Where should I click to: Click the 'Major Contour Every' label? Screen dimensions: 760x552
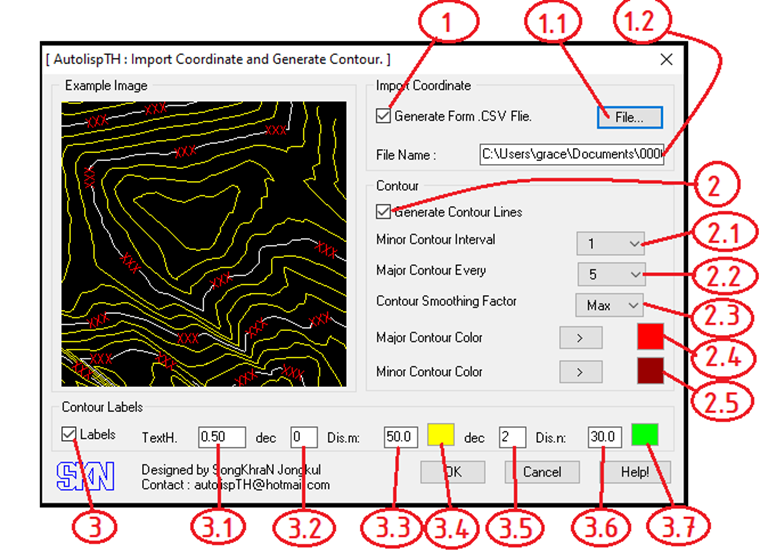click(431, 270)
